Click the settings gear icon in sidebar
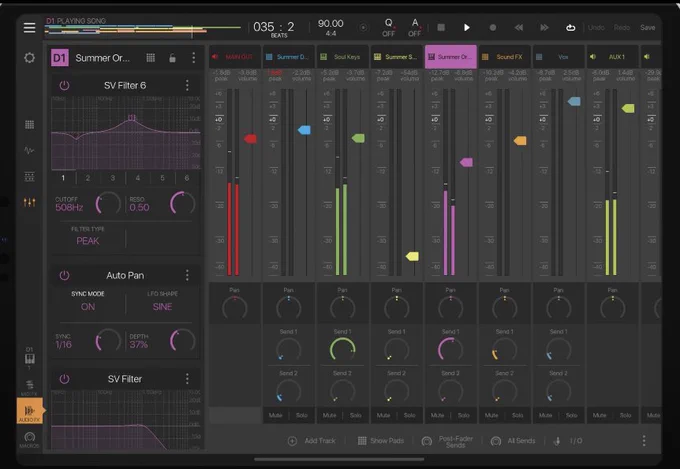680x469 pixels. tap(29, 58)
